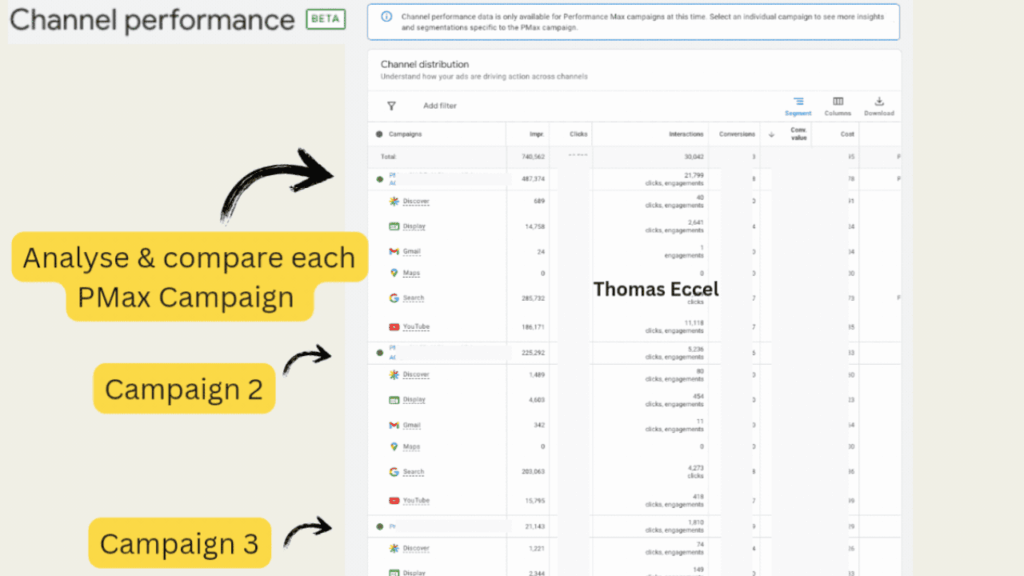Click the sort arrow beside Conversions column
Viewport: 1024px width, 576px height.
click(x=771, y=134)
